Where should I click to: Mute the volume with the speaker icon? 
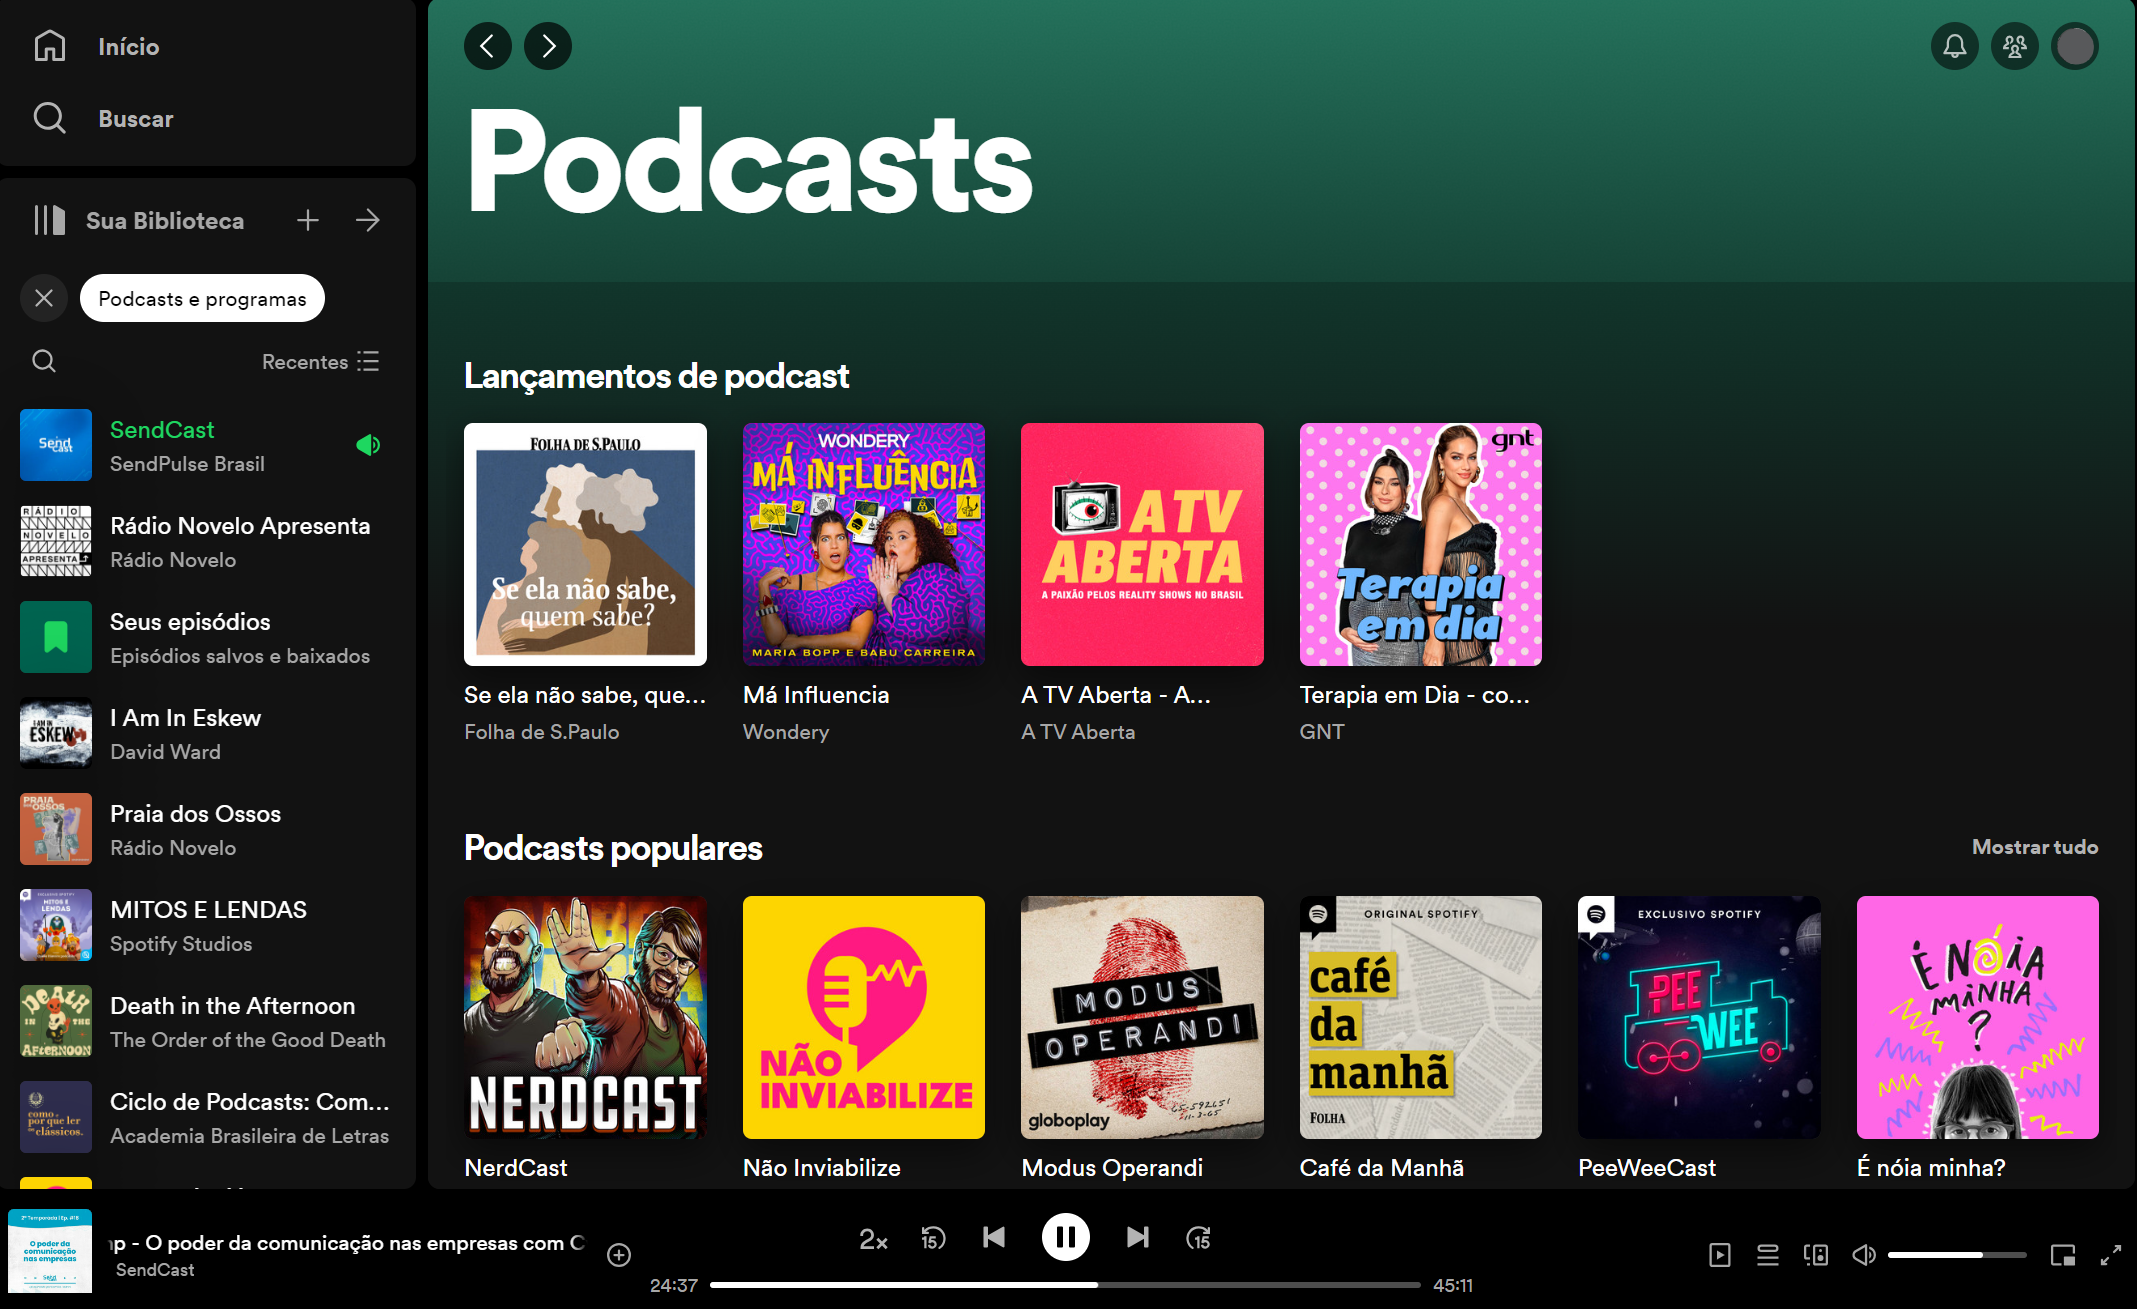coord(1863,1255)
